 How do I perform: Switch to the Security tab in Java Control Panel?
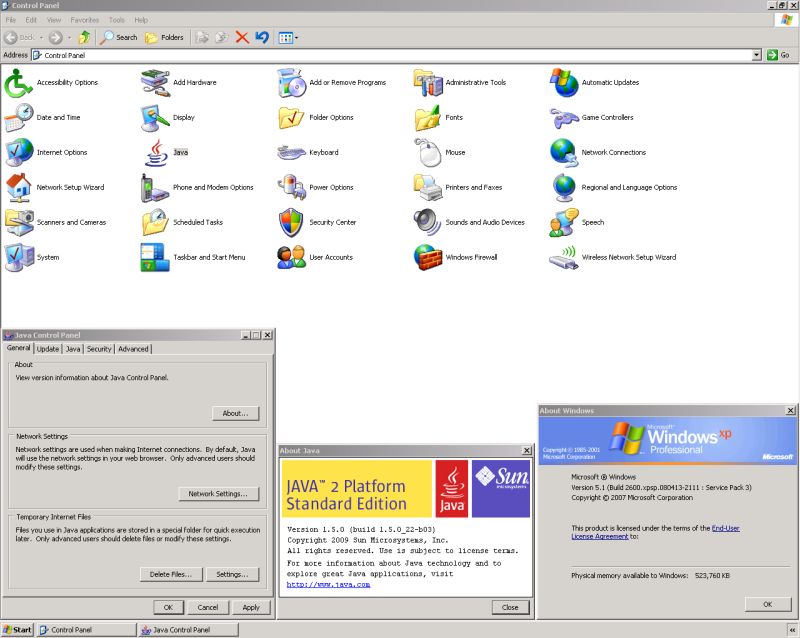(101, 349)
